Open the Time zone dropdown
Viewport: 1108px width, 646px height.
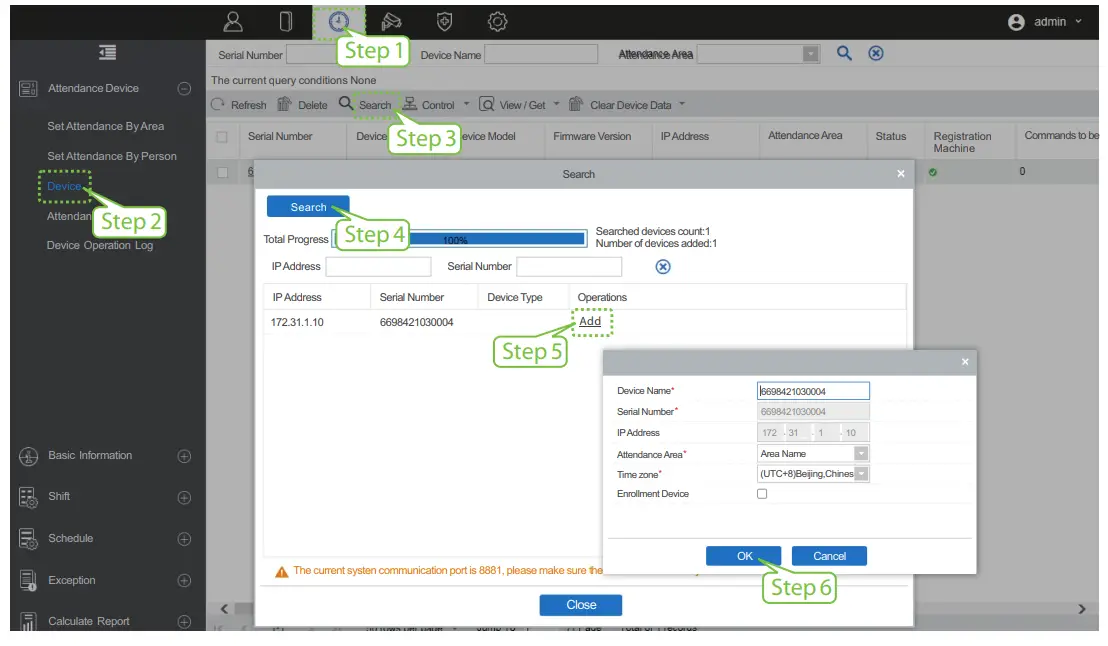tap(861, 474)
